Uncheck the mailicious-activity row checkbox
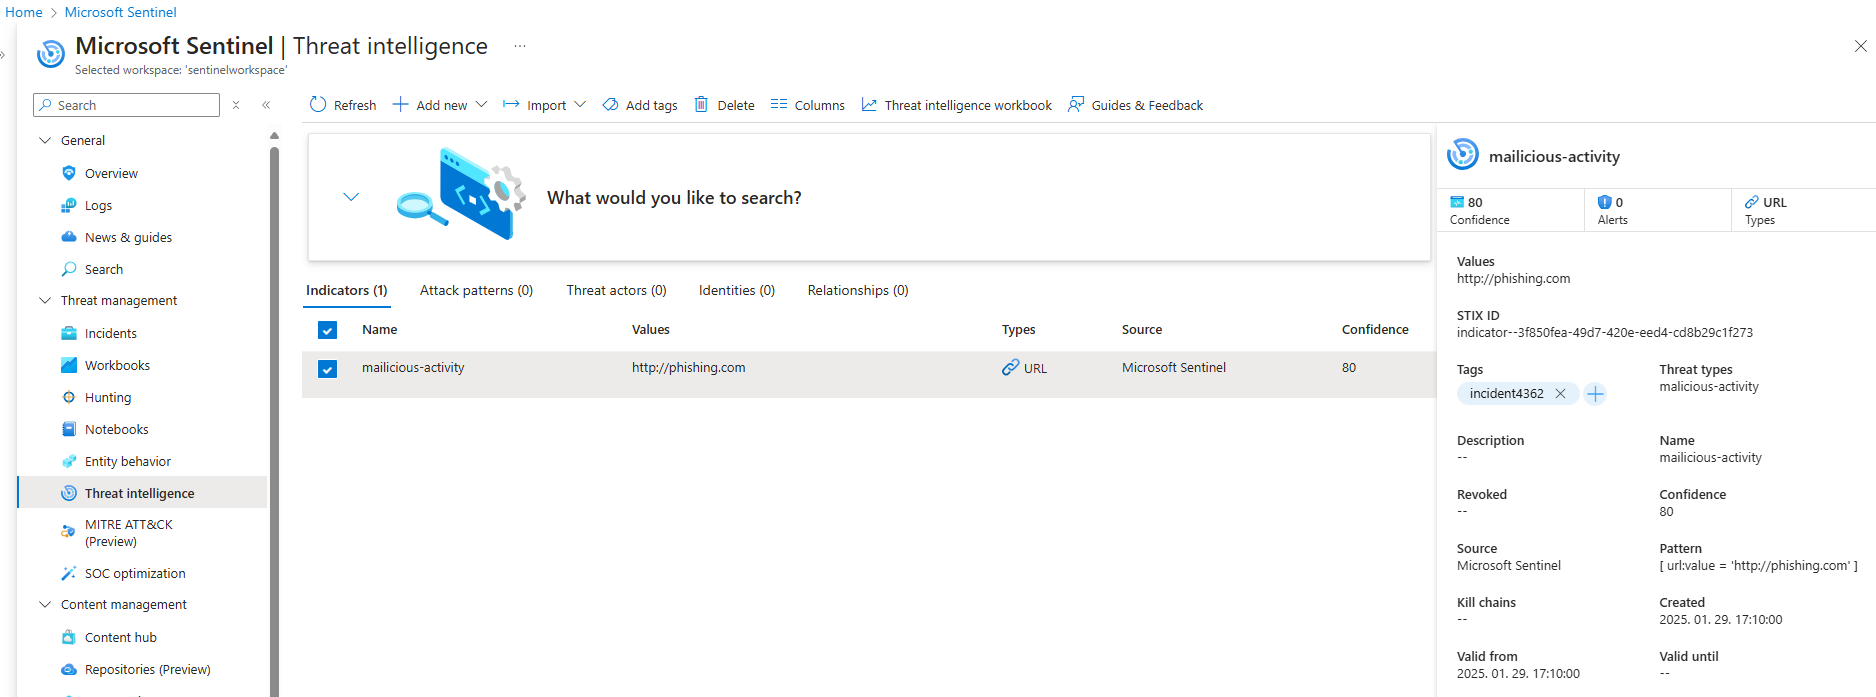 click(327, 369)
